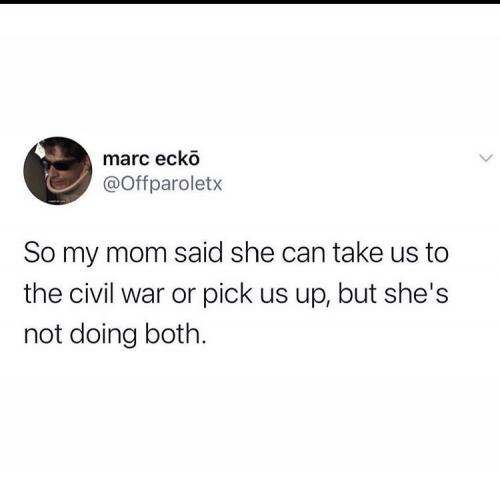Click the word "she's" in the tweet
This screenshot has width=500, height=502.
pos(416,293)
